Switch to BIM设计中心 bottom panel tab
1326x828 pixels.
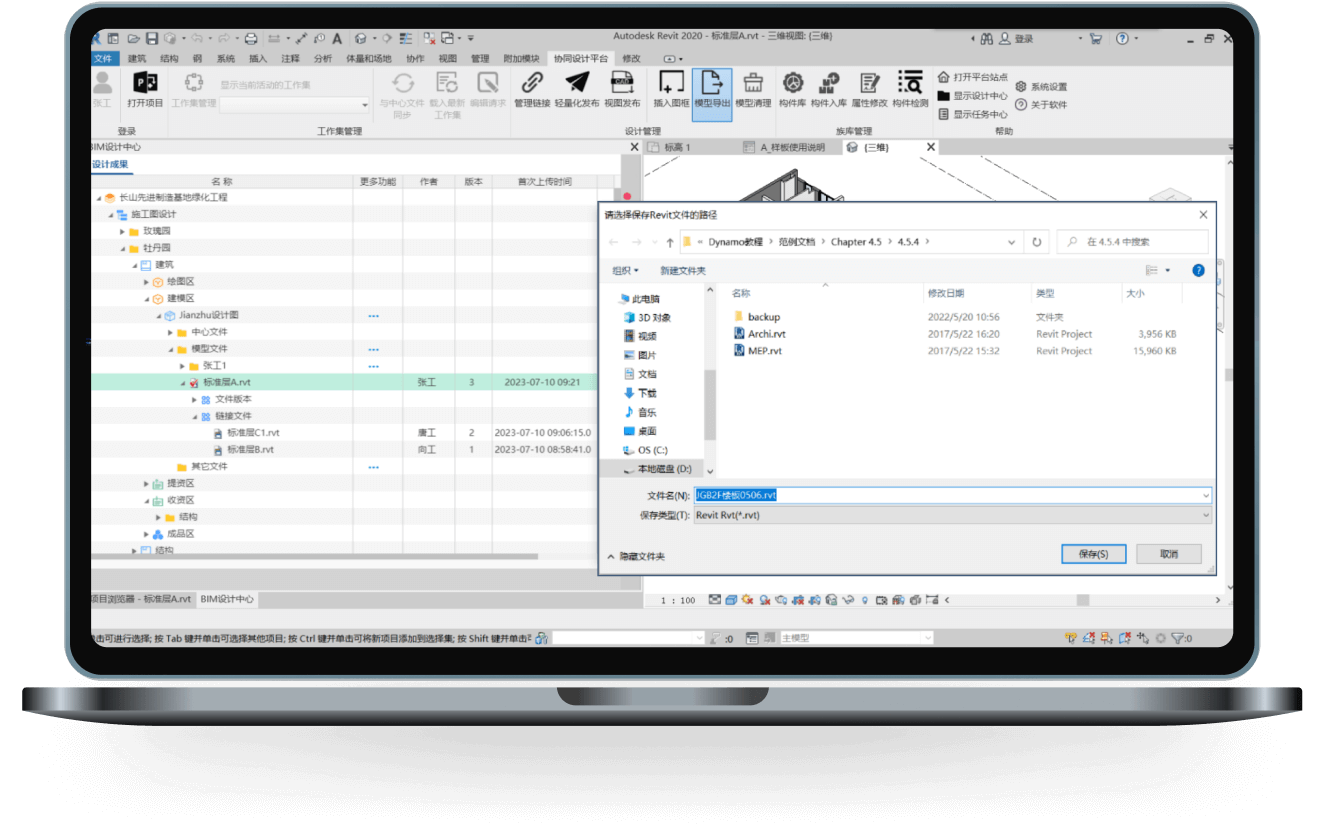227,599
